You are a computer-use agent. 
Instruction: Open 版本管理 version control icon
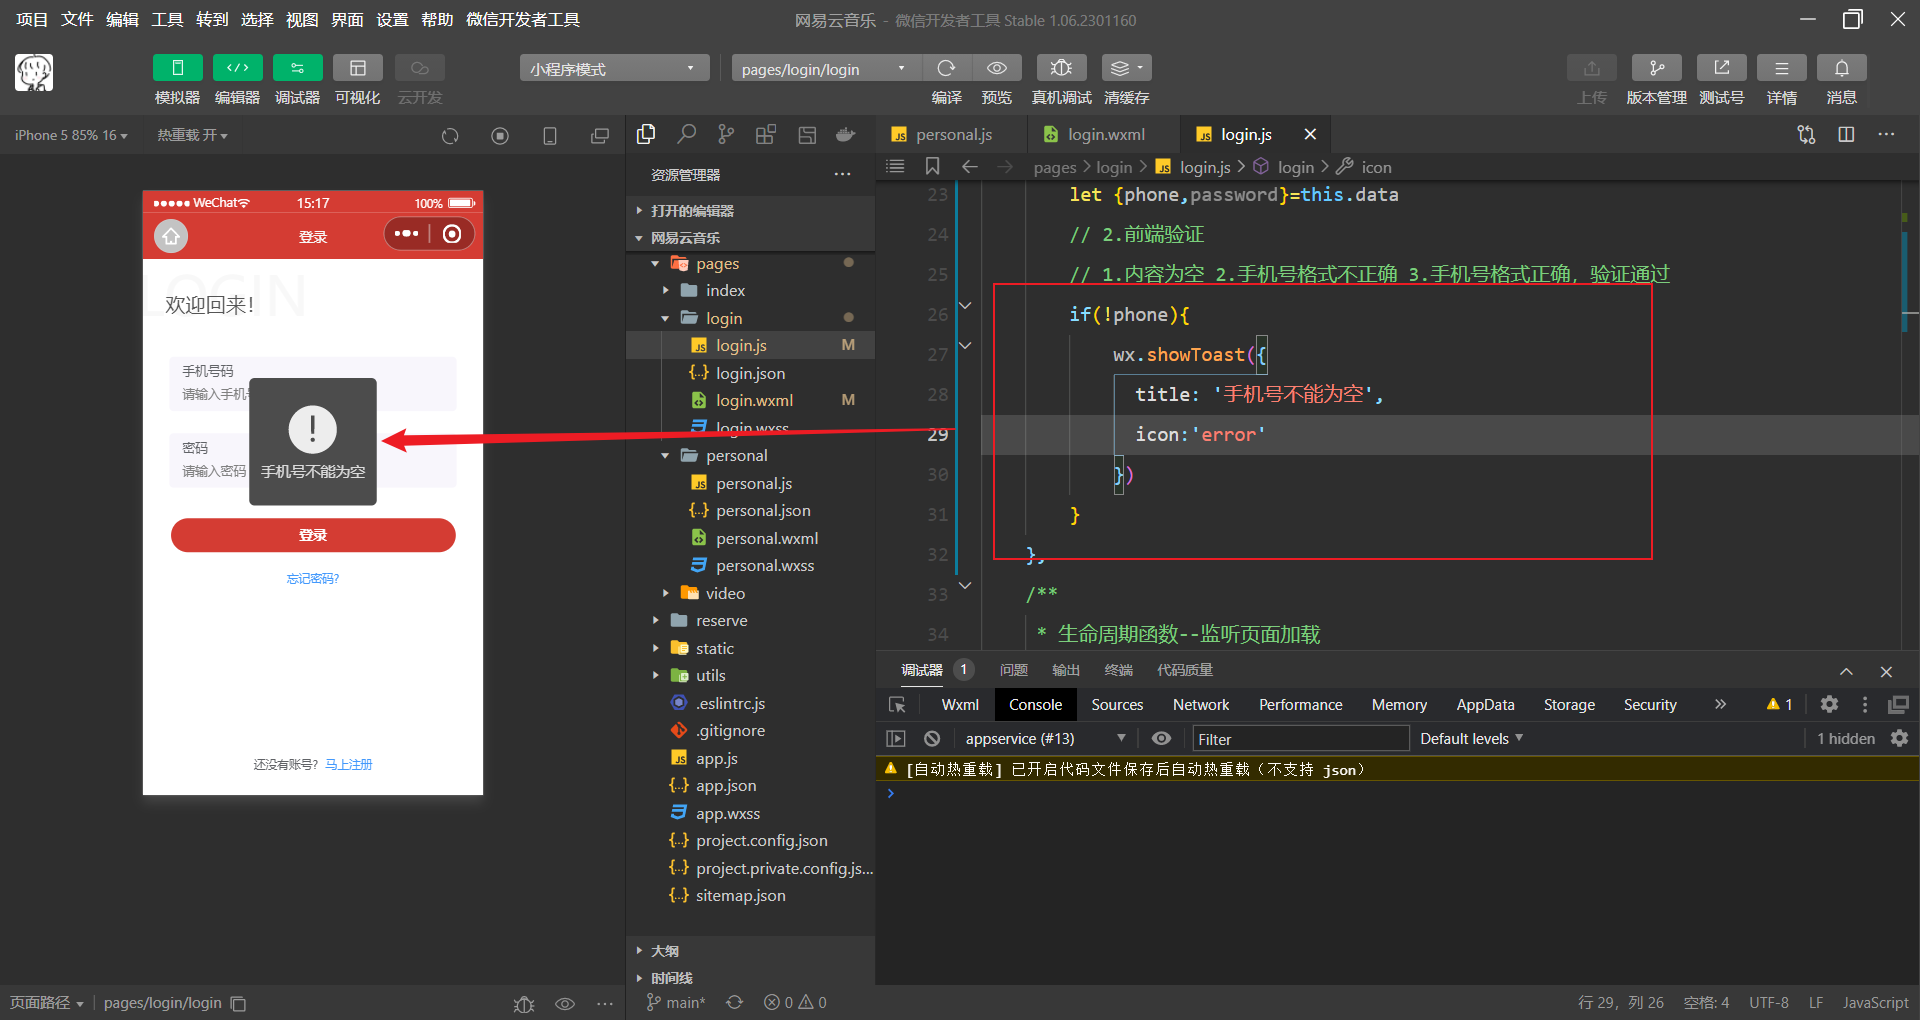tap(1656, 68)
